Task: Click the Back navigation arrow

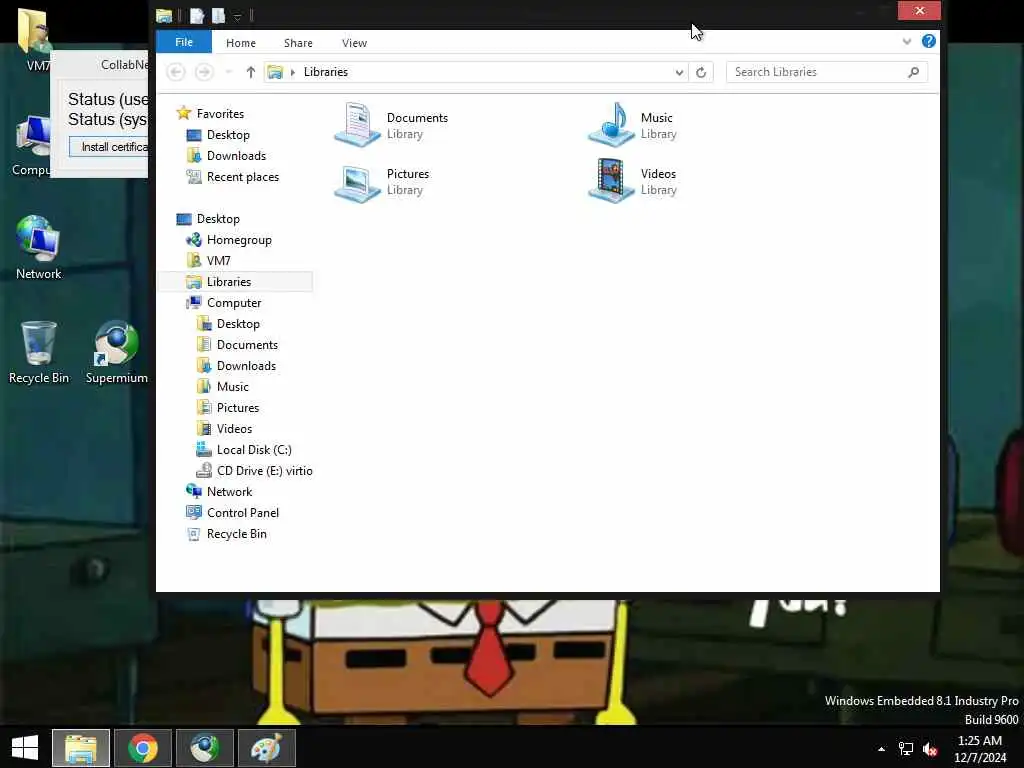Action: click(x=176, y=72)
